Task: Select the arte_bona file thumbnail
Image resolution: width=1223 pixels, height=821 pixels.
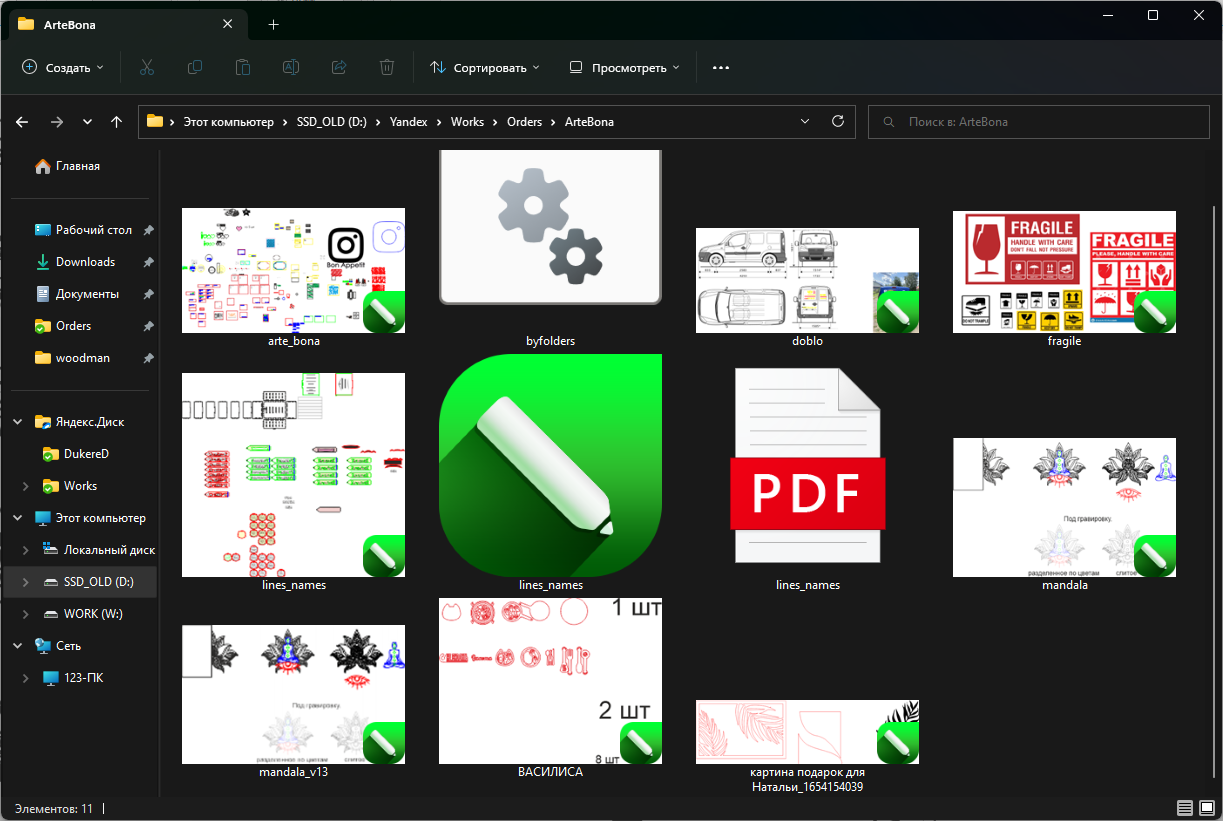Action: coord(293,270)
